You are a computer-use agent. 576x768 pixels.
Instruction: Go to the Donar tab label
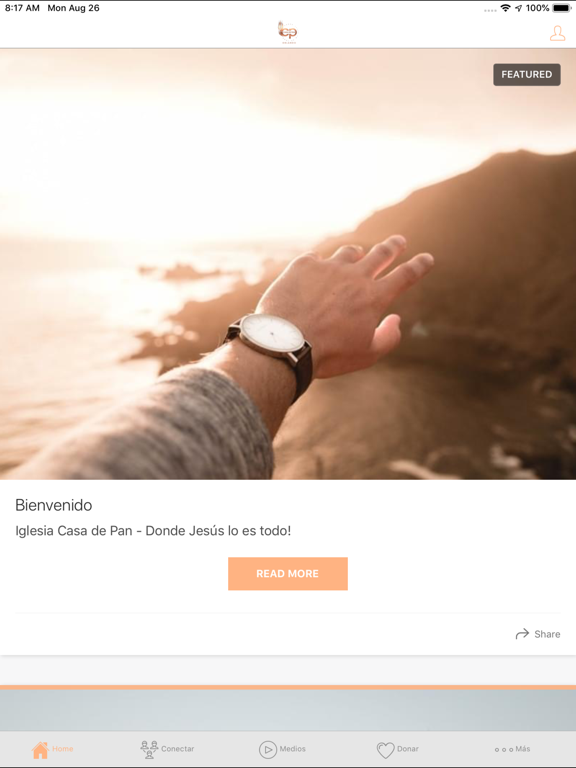tap(408, 749)
